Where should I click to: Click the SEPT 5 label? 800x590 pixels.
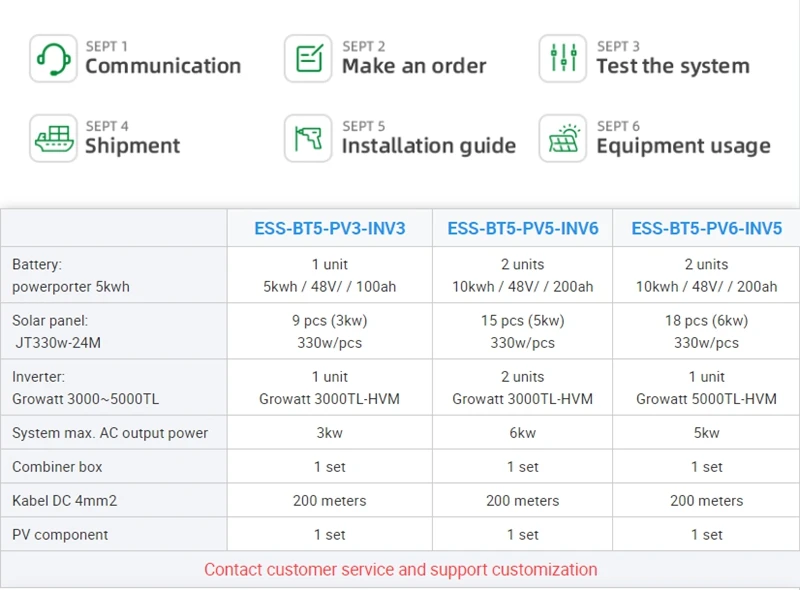point(363,126)
